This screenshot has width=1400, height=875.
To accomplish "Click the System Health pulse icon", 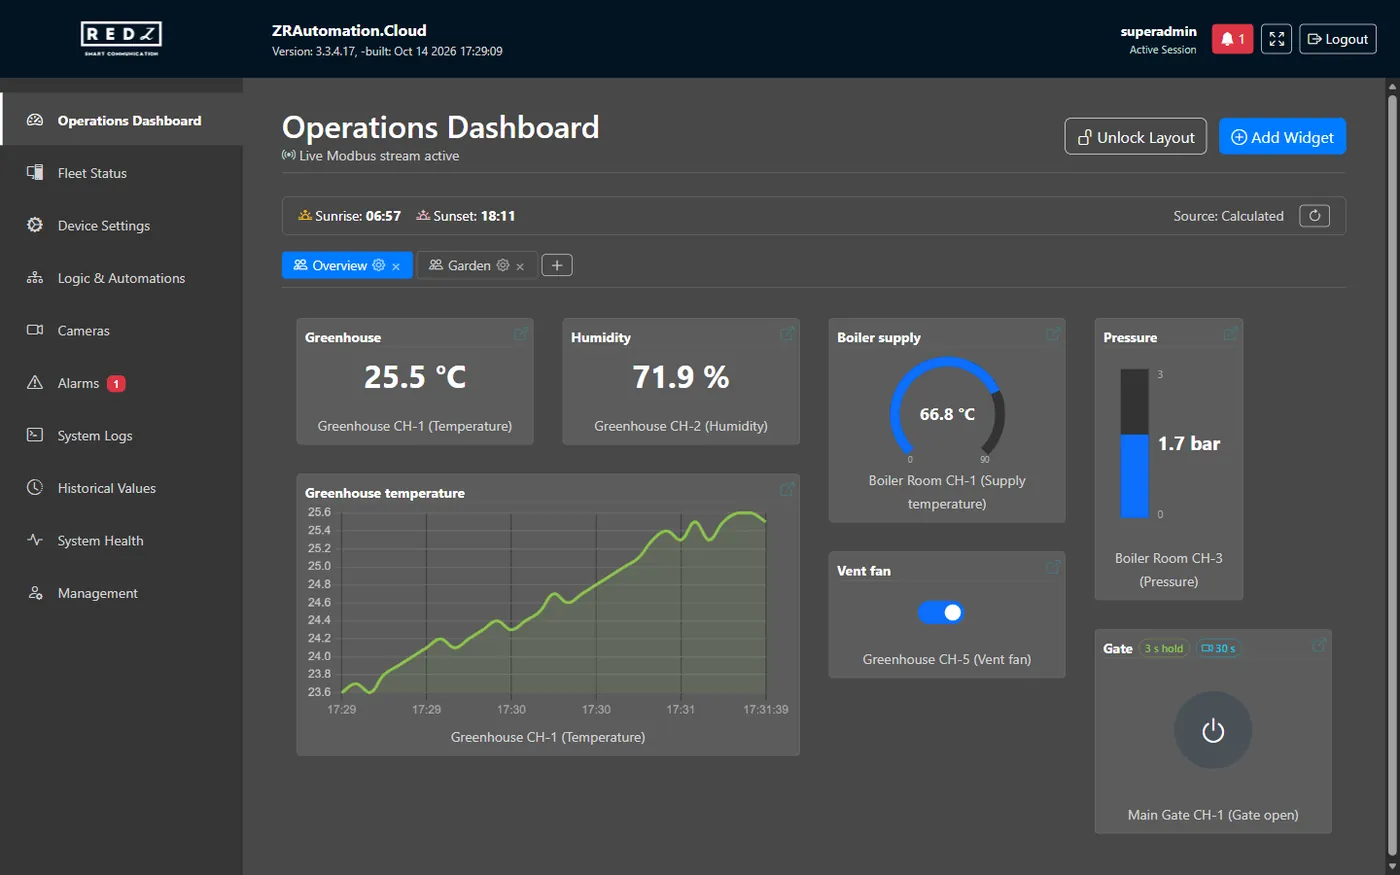I will 35,540.
